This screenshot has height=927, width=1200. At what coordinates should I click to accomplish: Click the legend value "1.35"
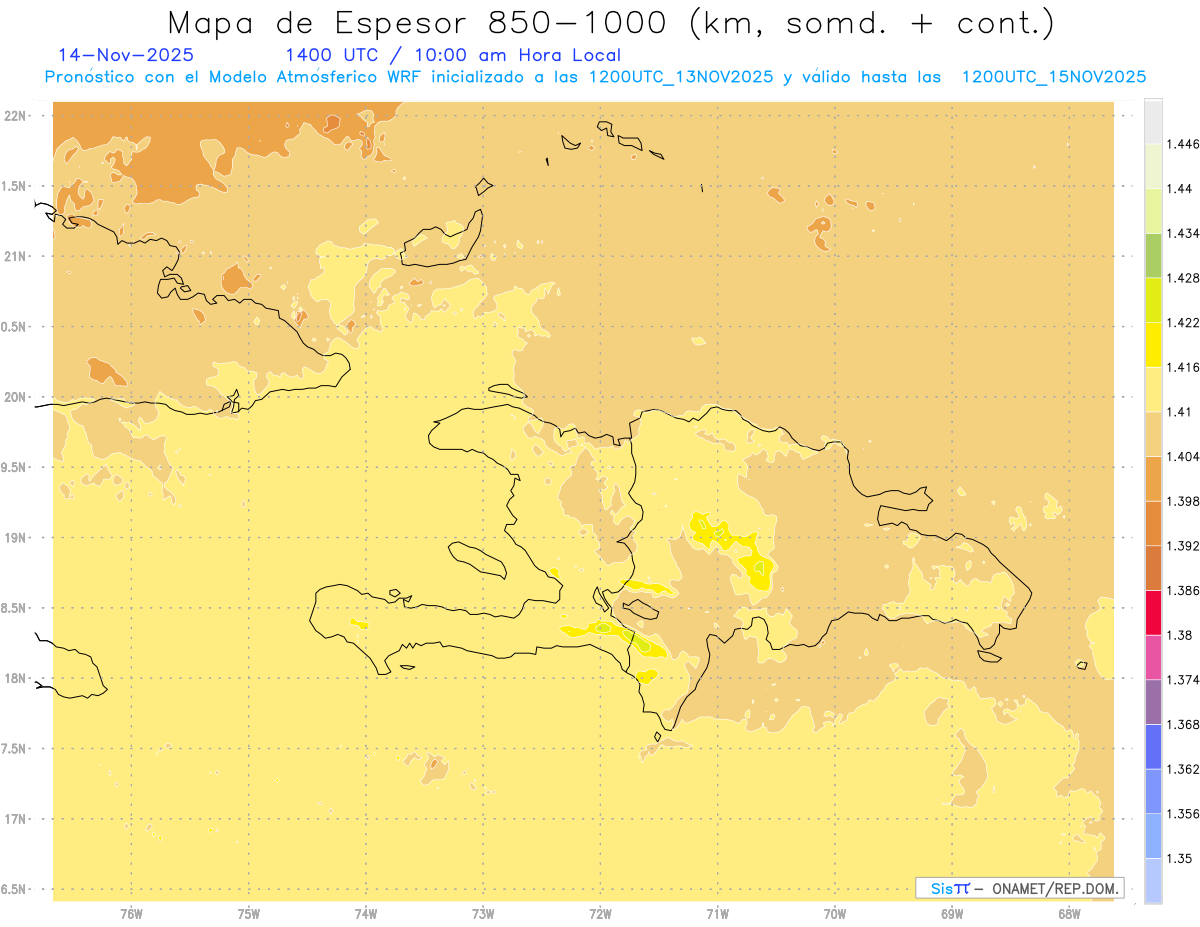pyautogui.click(x=1179, y=858)
